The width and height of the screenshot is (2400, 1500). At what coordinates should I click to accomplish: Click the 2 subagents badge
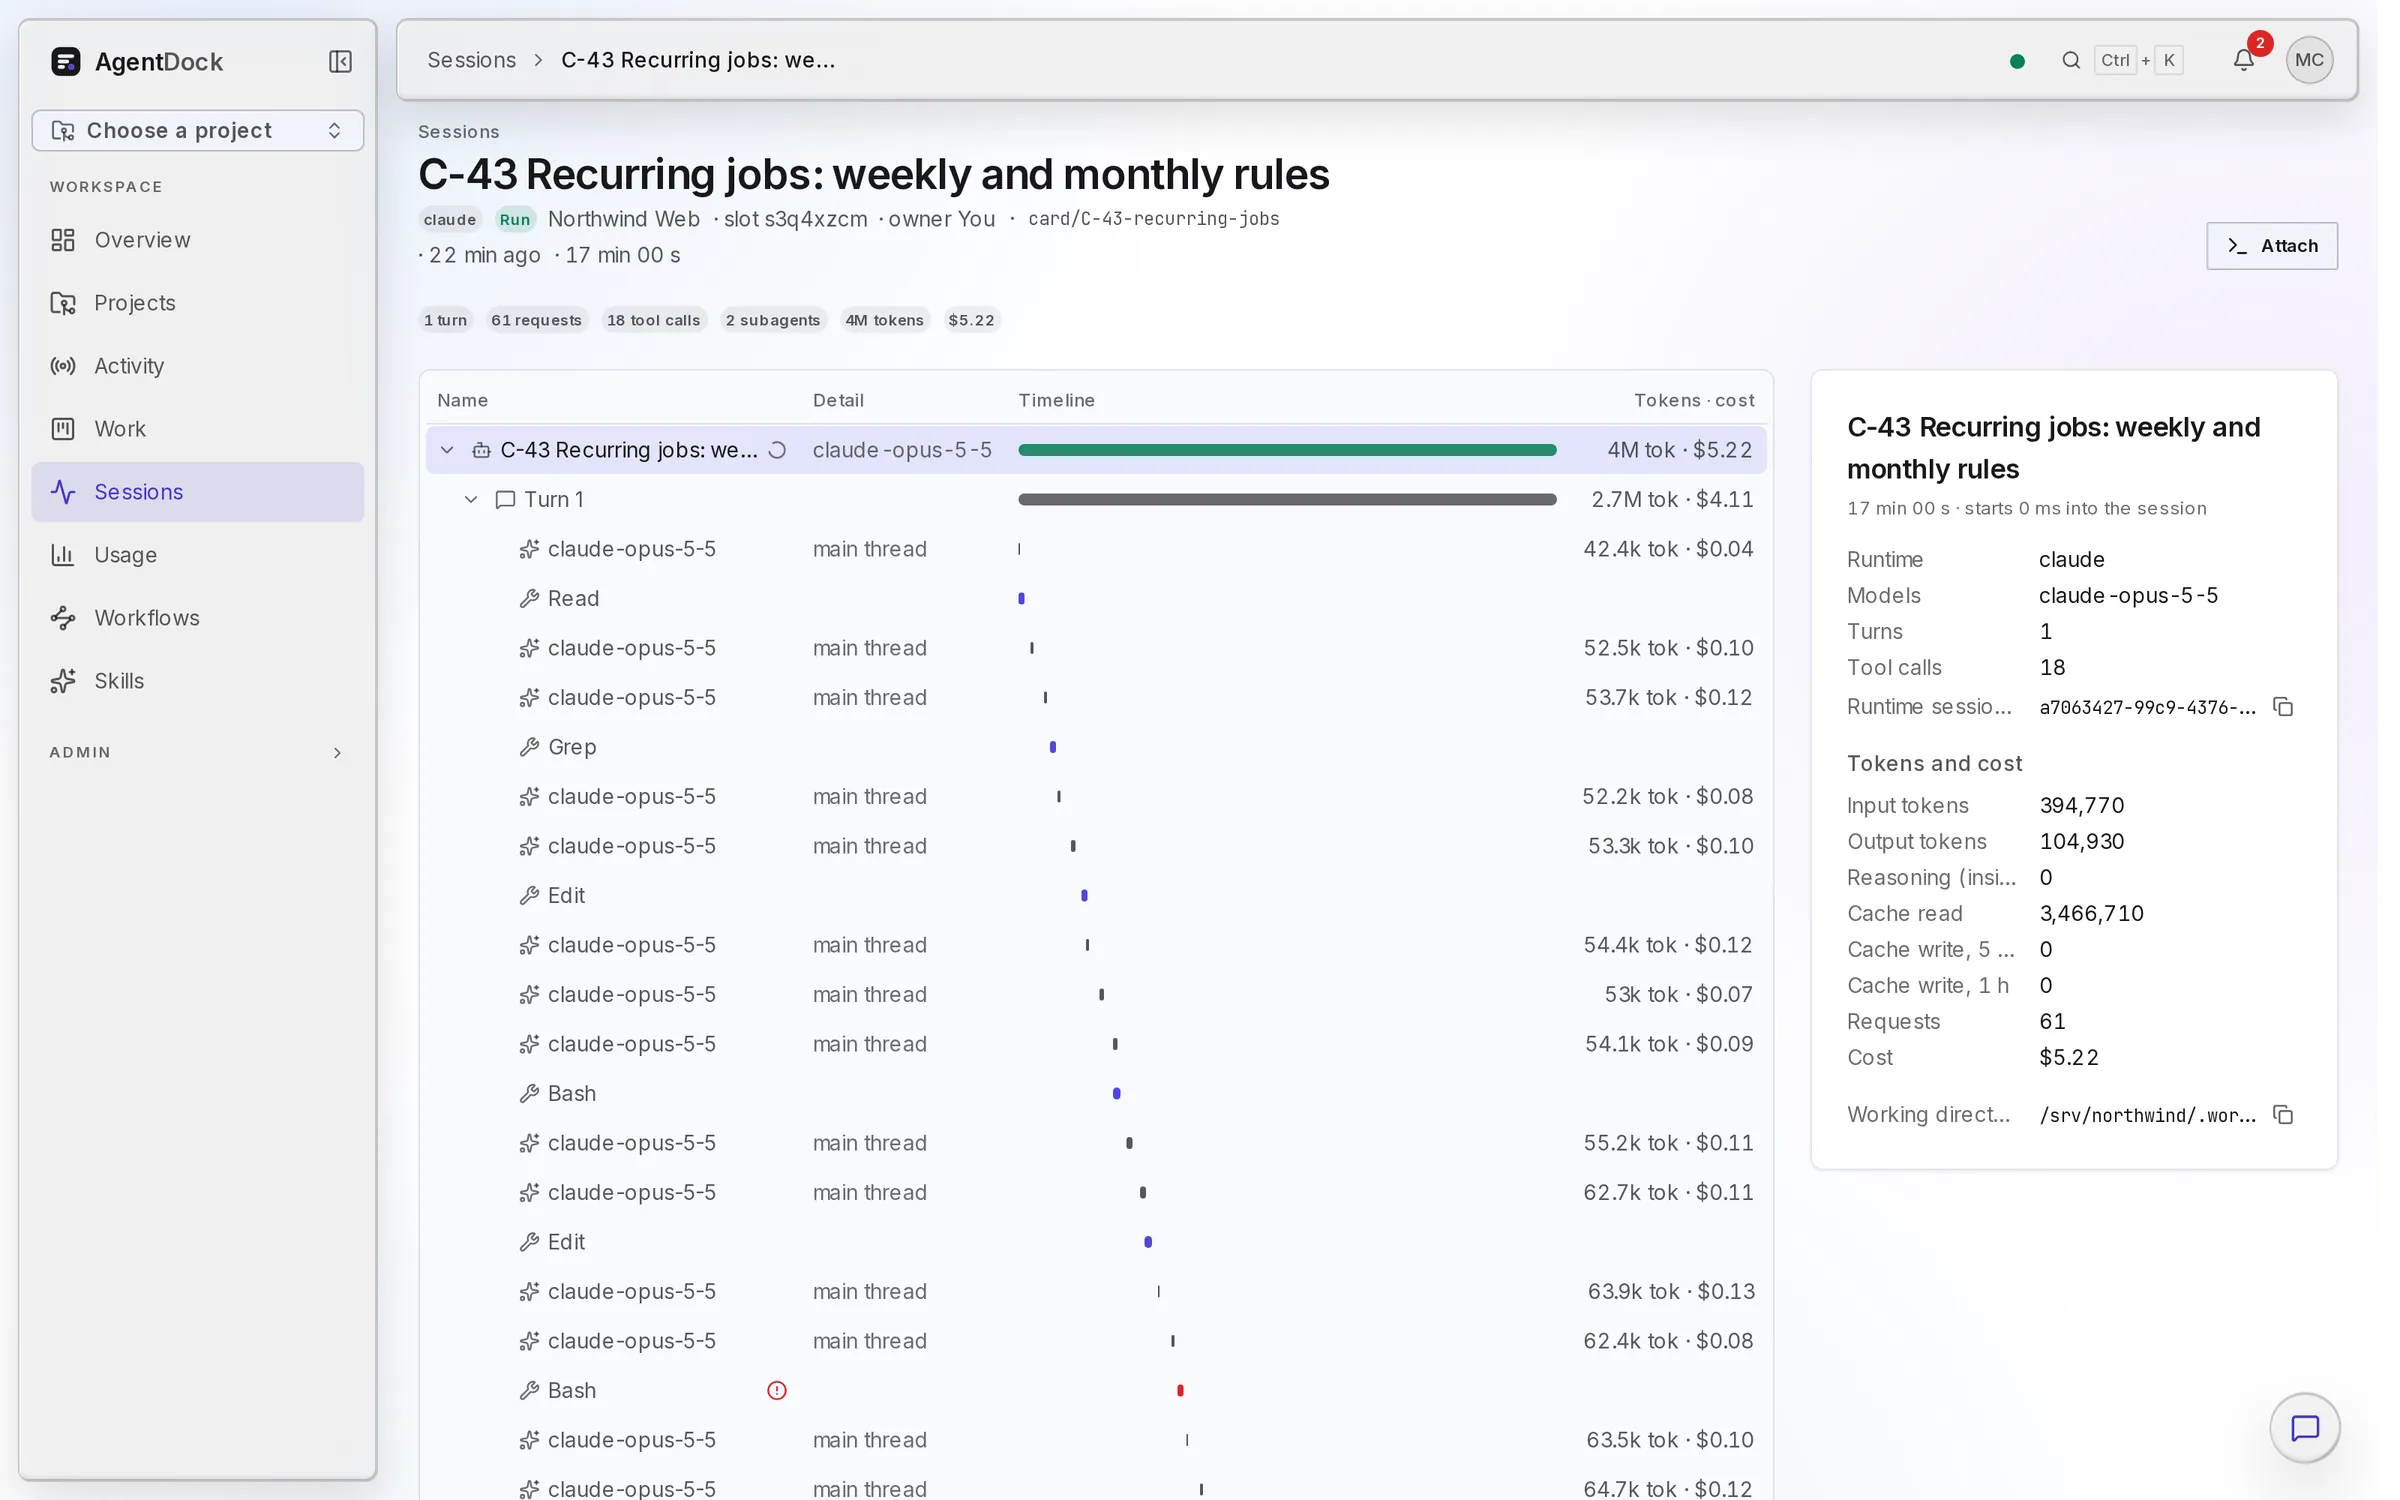pyautogui.click(x=772, y=320)
